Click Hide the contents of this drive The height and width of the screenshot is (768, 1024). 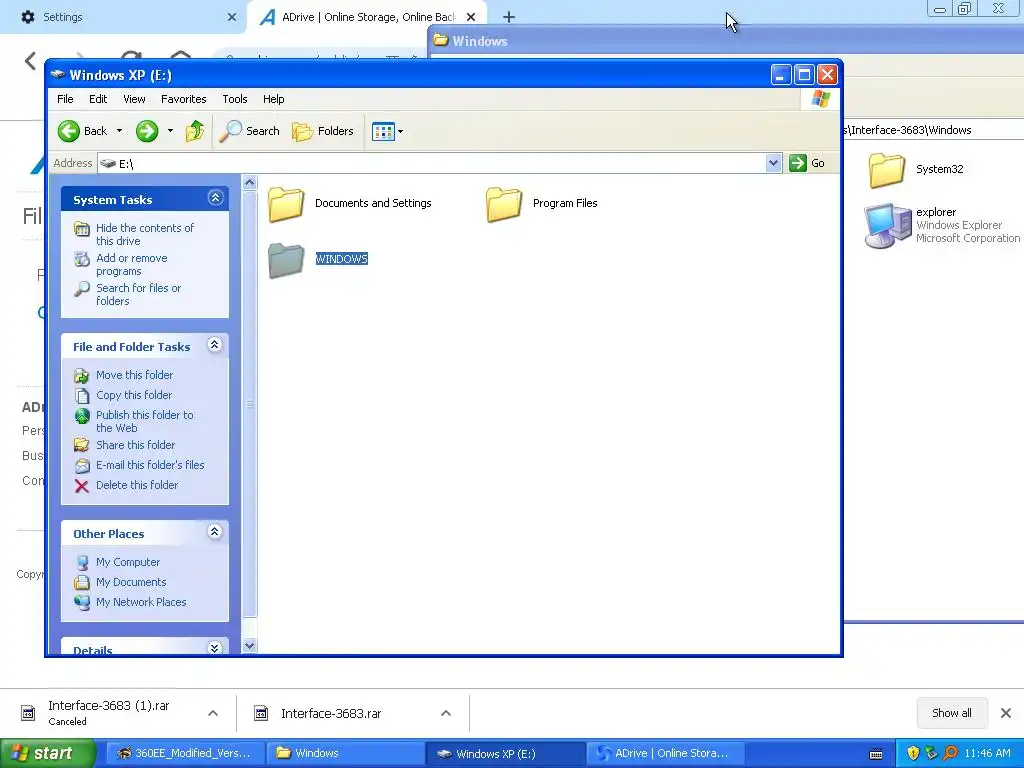[x=144, y=234]
